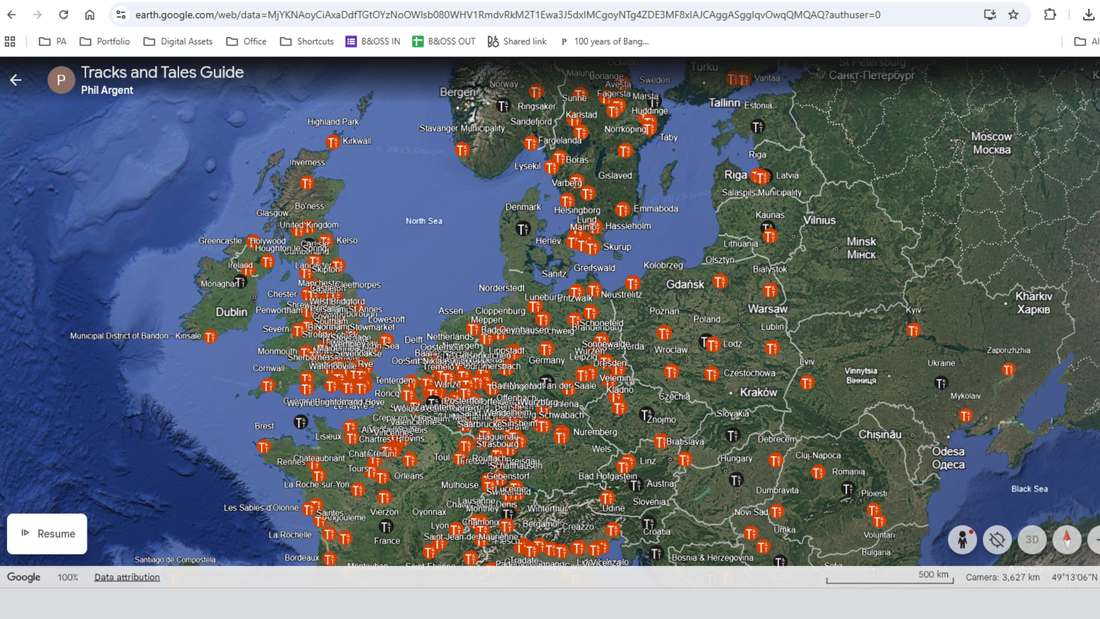Image resolution: width=1100 pixels, height=619 pixels.
Task: Open the browser apps grid icon
Action: 10,42
